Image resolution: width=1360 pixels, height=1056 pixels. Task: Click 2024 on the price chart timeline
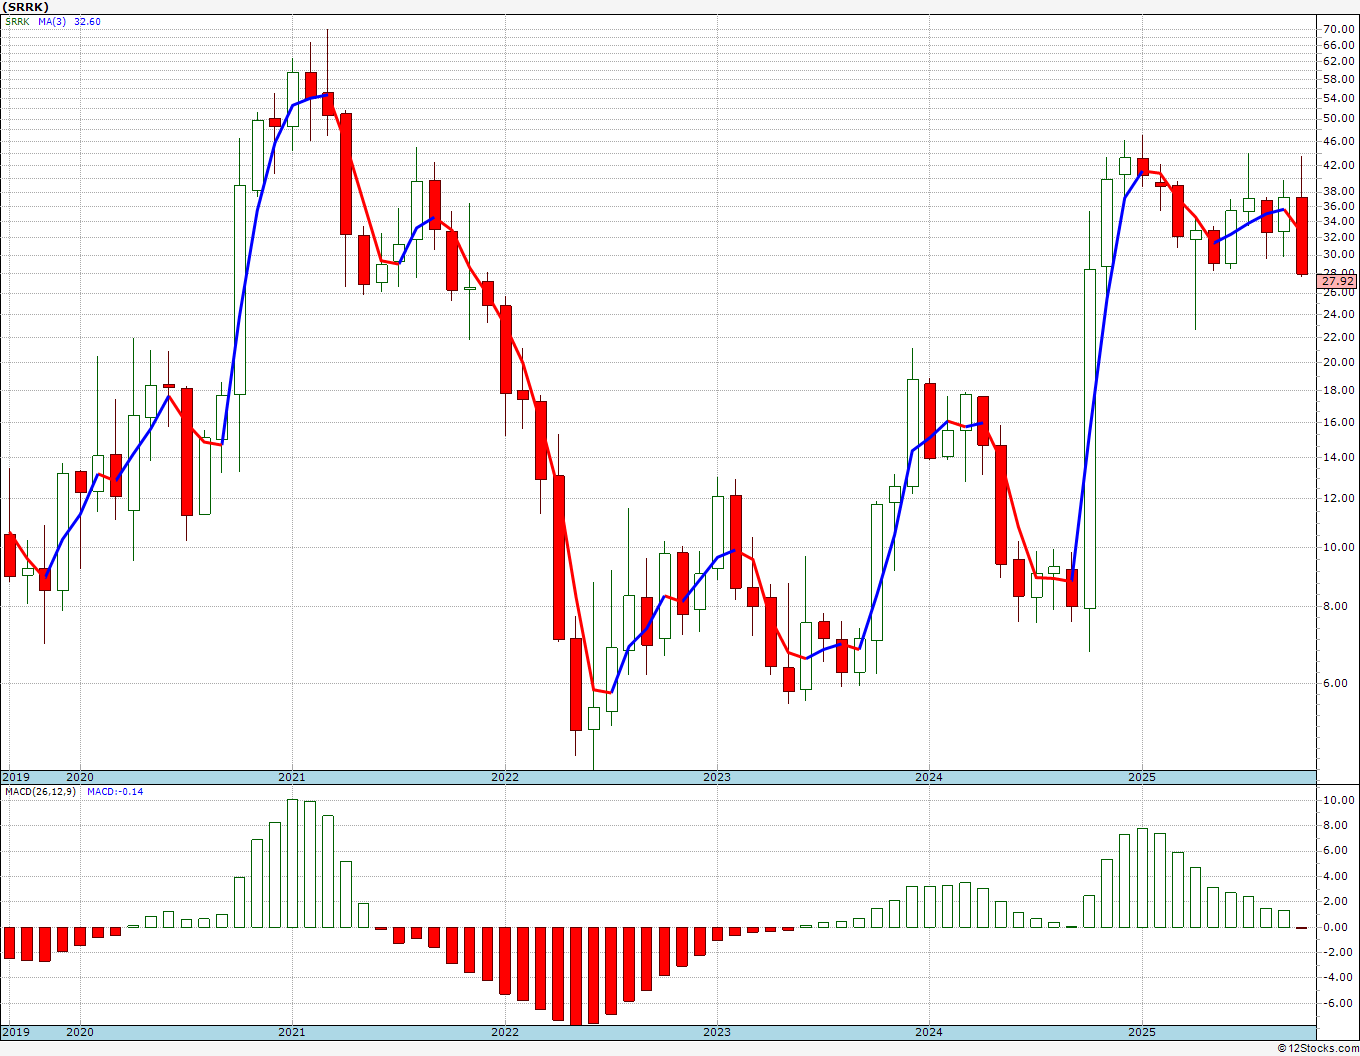click(929, 777)
